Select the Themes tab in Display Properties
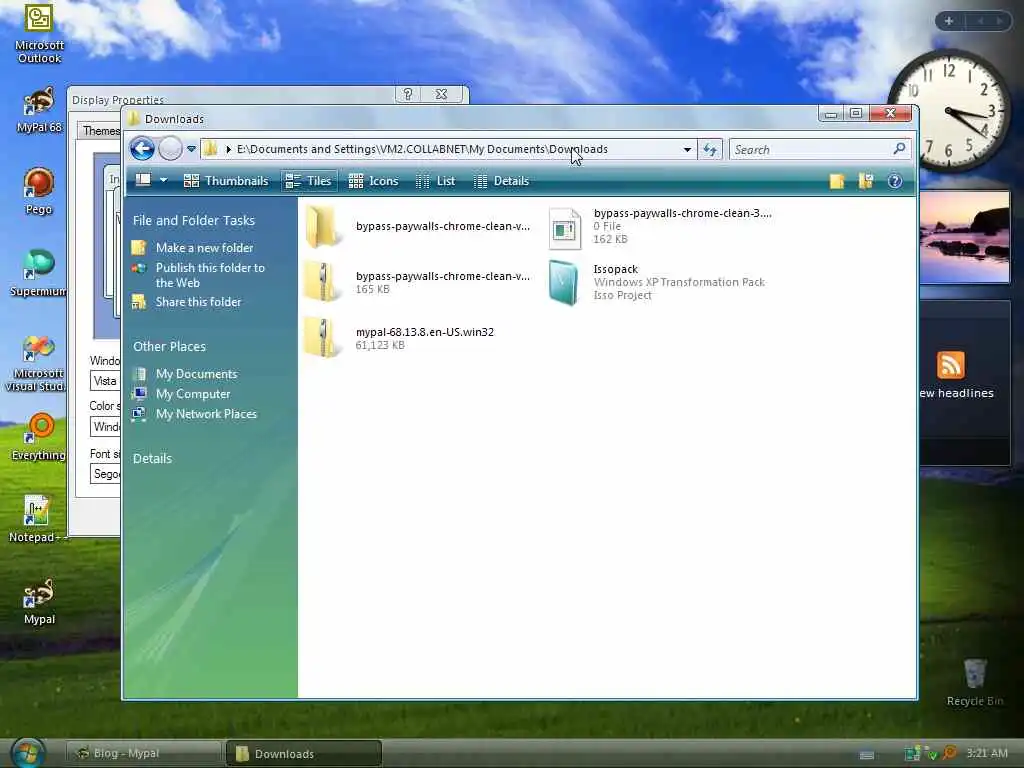Screen dimensions: 1024x768 99,131
